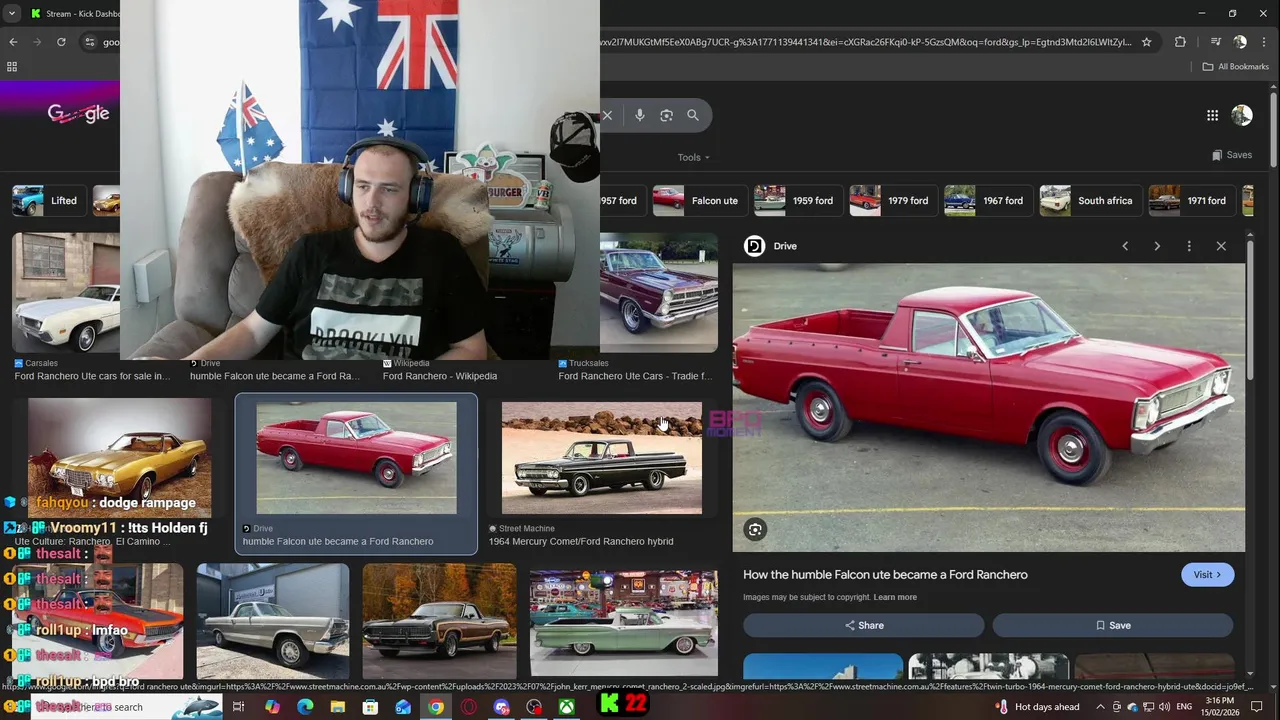The height and width of the screenshot is (720, 1280).
Task: Open Chrome extensions puzzle icon
Action: (1180, 42)
